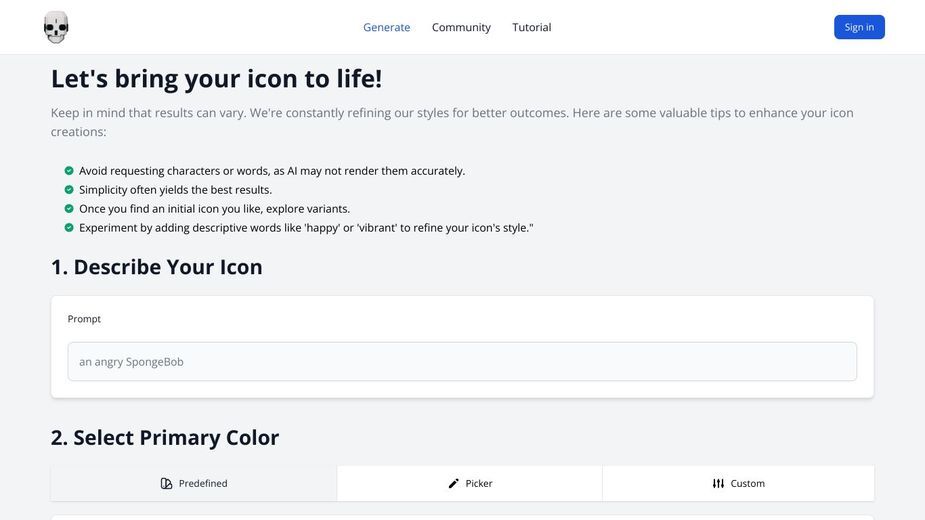This screenshot has height=520, width=925.
Task: Click the green check beside 'Experiment by adding'
Action: pos(69,227)
